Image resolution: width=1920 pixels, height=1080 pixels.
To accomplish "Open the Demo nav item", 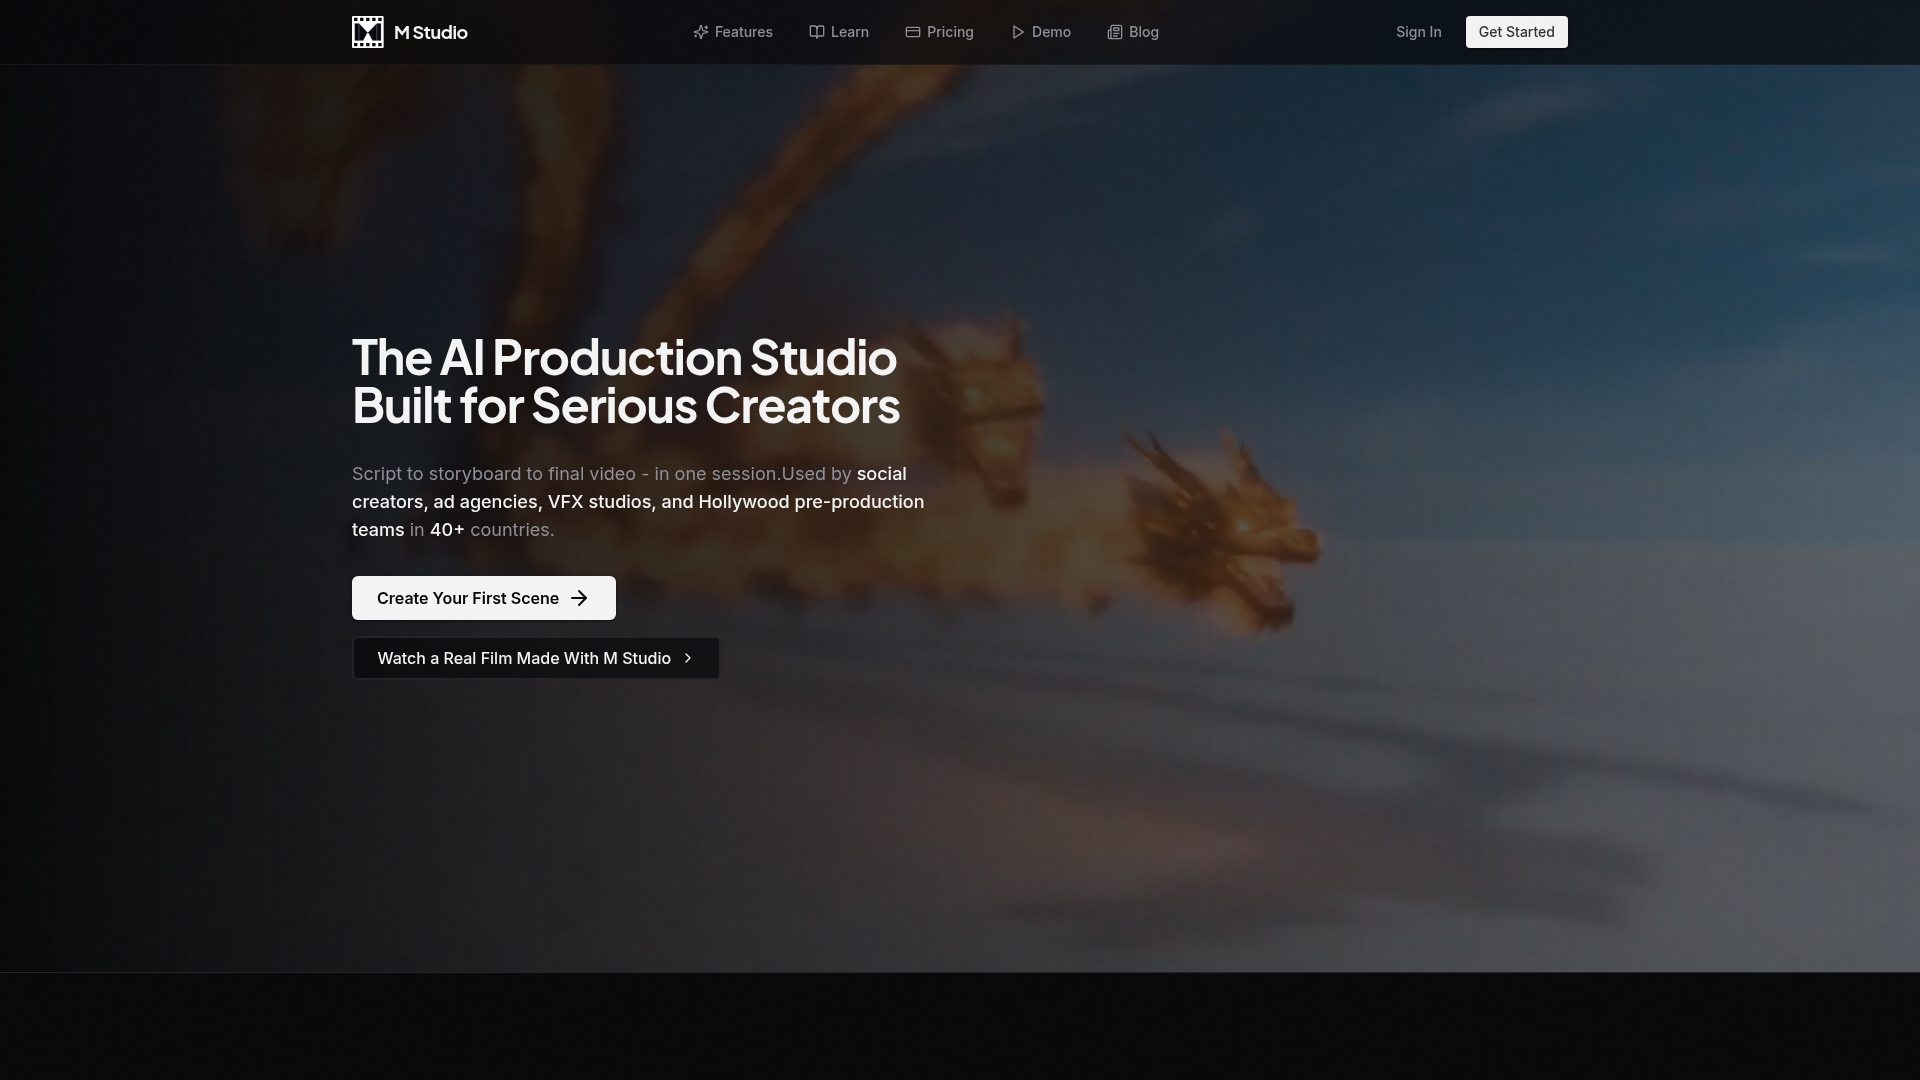I will click(1041, 32).
